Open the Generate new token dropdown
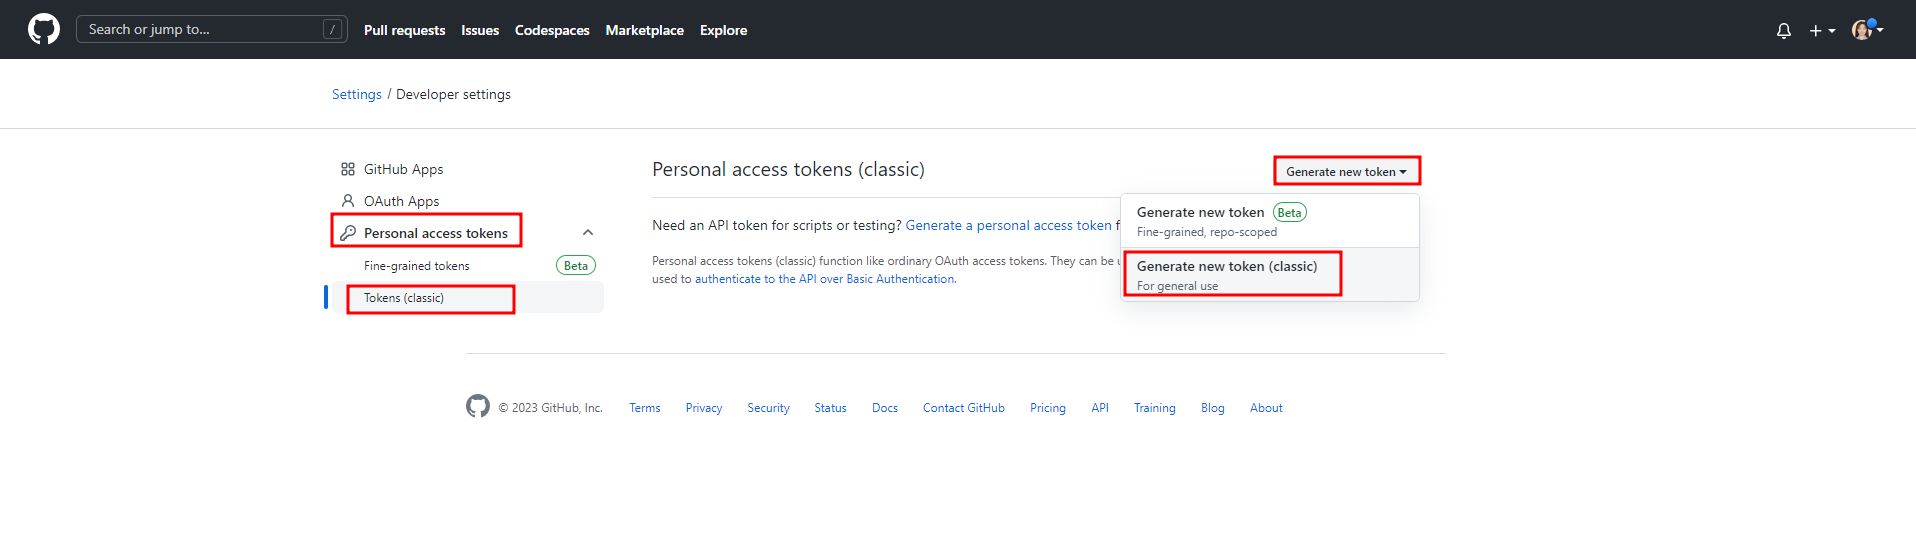Viewport: 1916px width, 541px height. coord(1346,171)
